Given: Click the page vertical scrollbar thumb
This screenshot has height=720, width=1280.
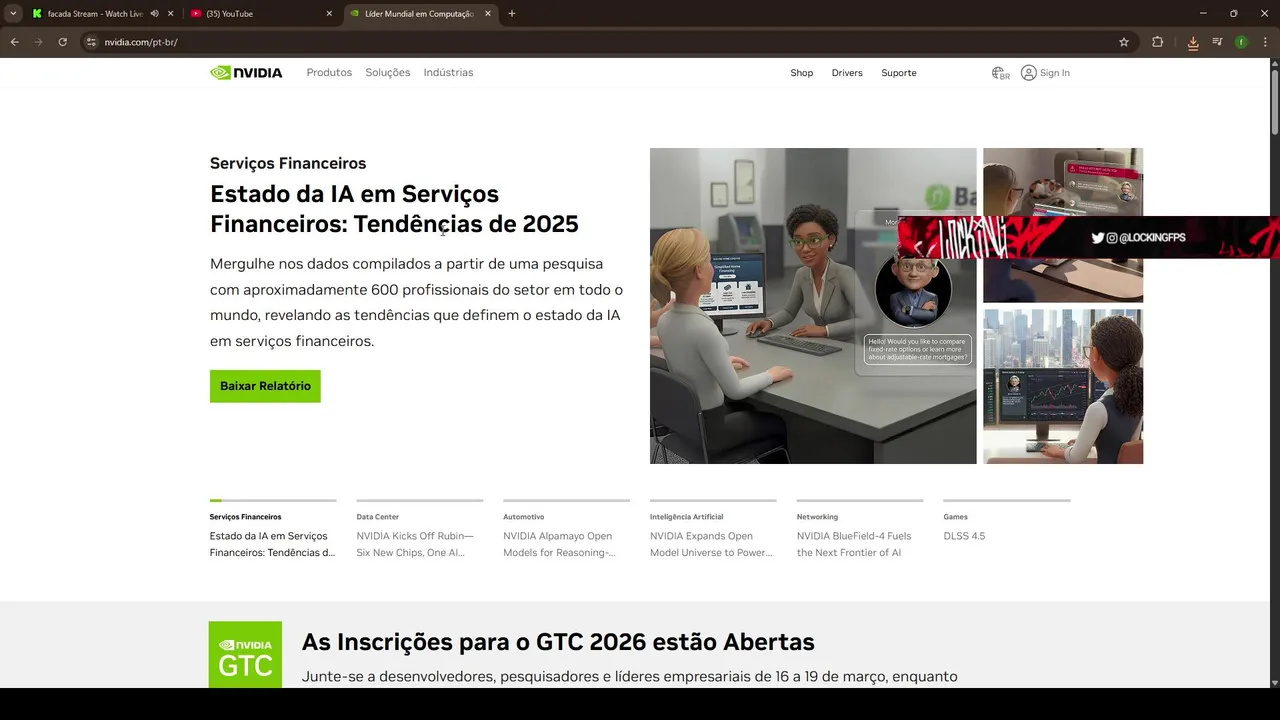Looking at the screenshot, I should tap(1274, 100).
